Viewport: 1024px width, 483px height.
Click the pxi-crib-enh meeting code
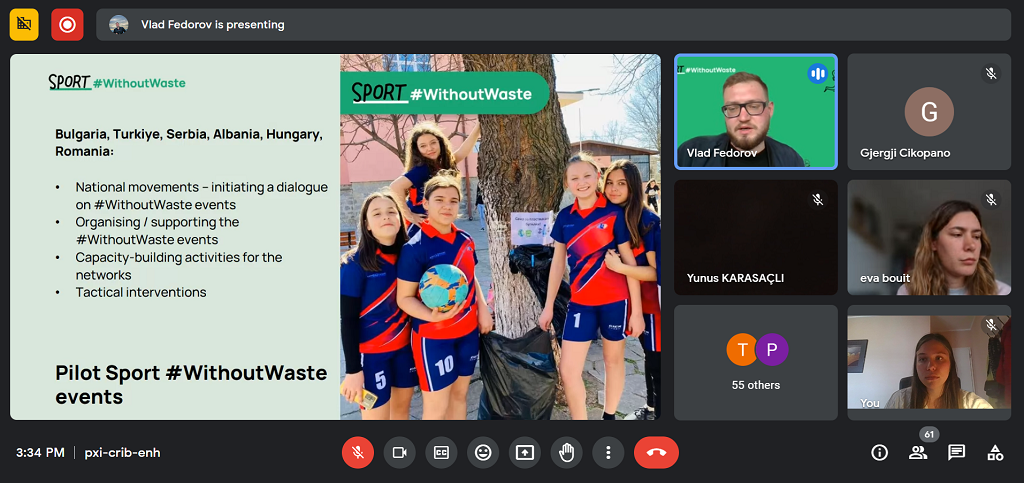pos(122,453)
